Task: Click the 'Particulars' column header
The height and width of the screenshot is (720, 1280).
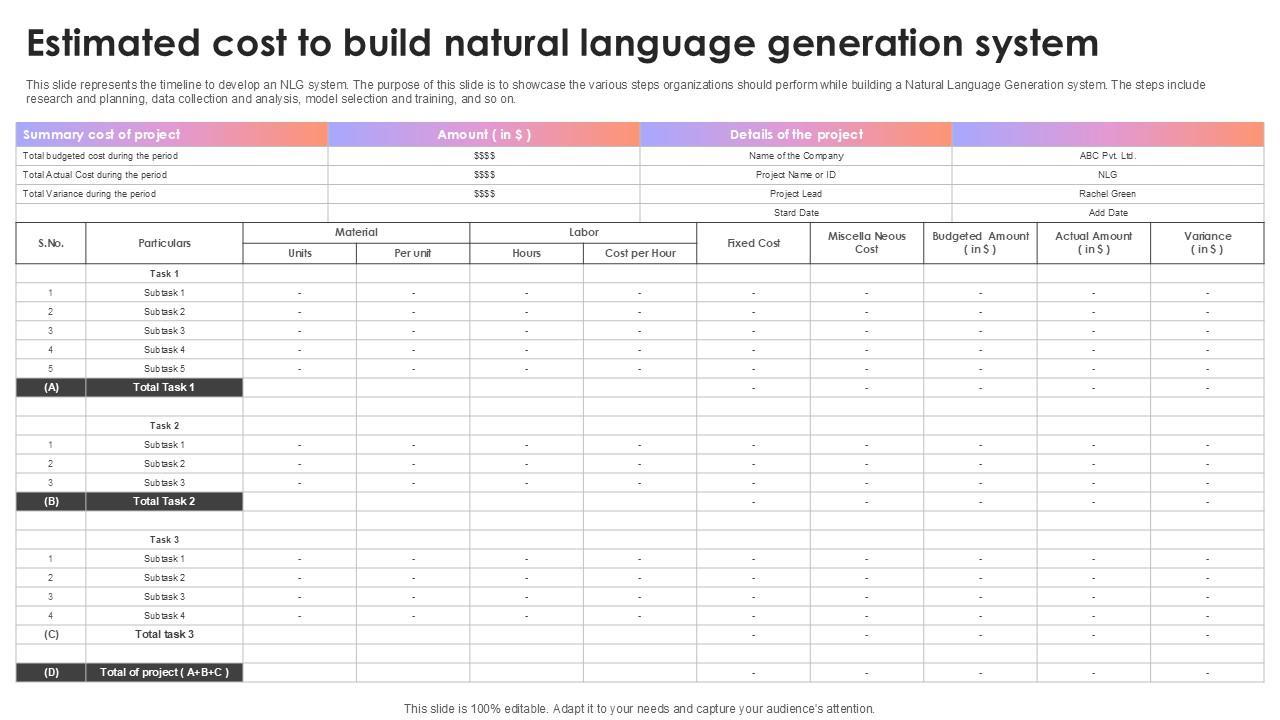Action: coord(164,243)
